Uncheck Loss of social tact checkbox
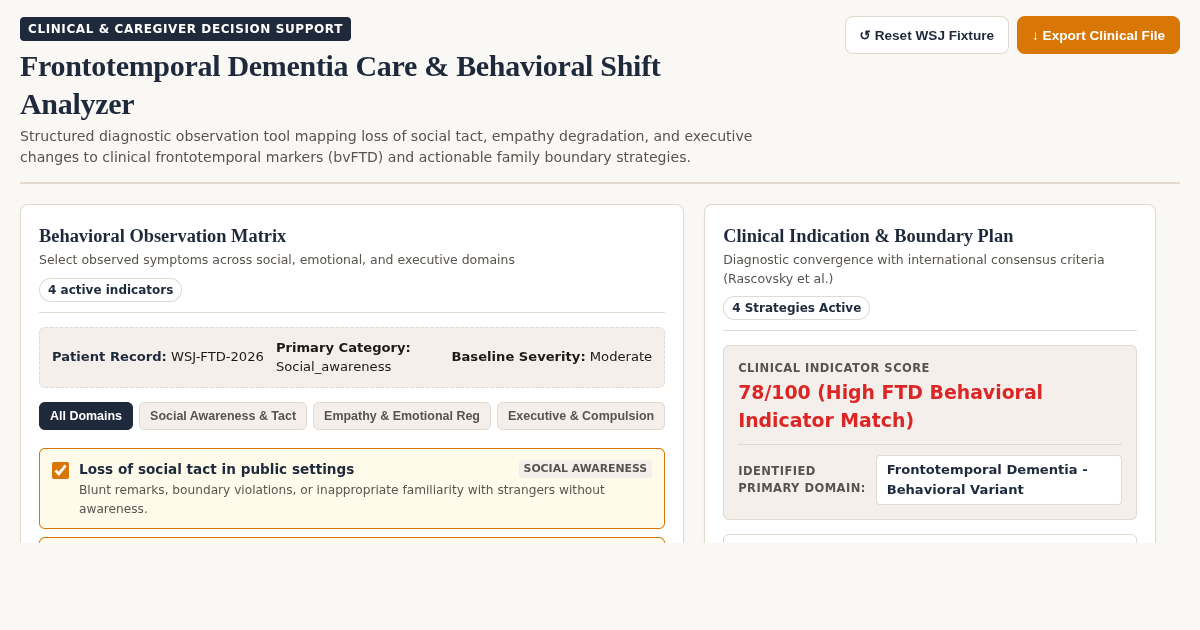1200x630 pixels. pos(61,470)
